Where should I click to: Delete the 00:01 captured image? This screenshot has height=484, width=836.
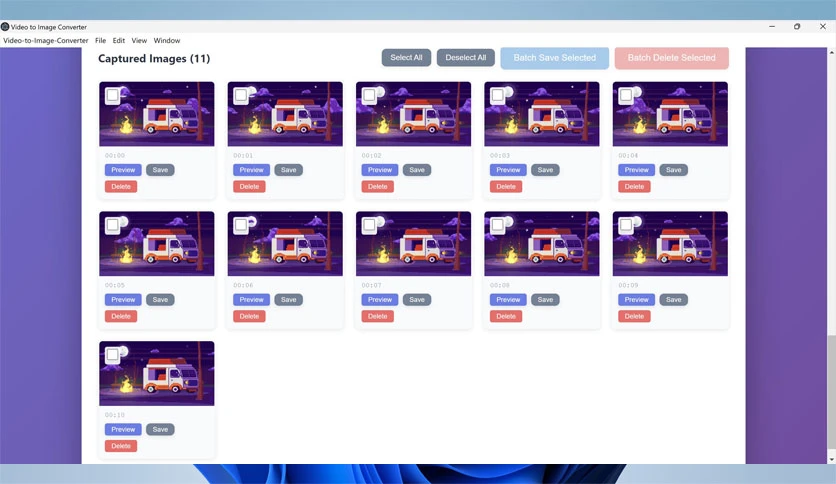click(x=250, y=187)
